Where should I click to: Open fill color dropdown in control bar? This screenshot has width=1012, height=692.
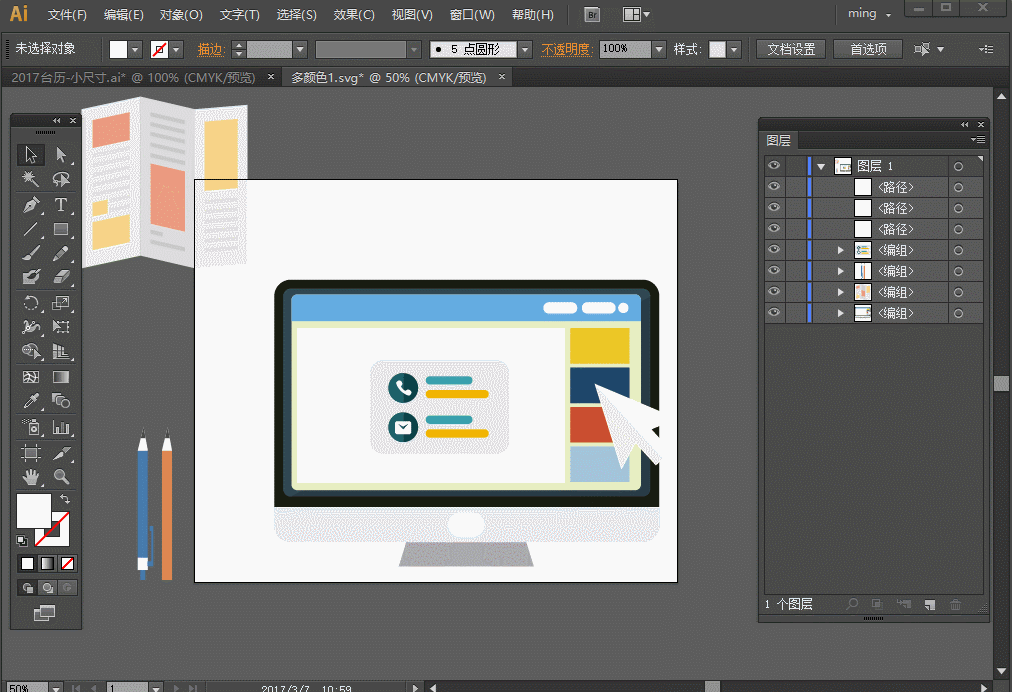click(135, 49)
